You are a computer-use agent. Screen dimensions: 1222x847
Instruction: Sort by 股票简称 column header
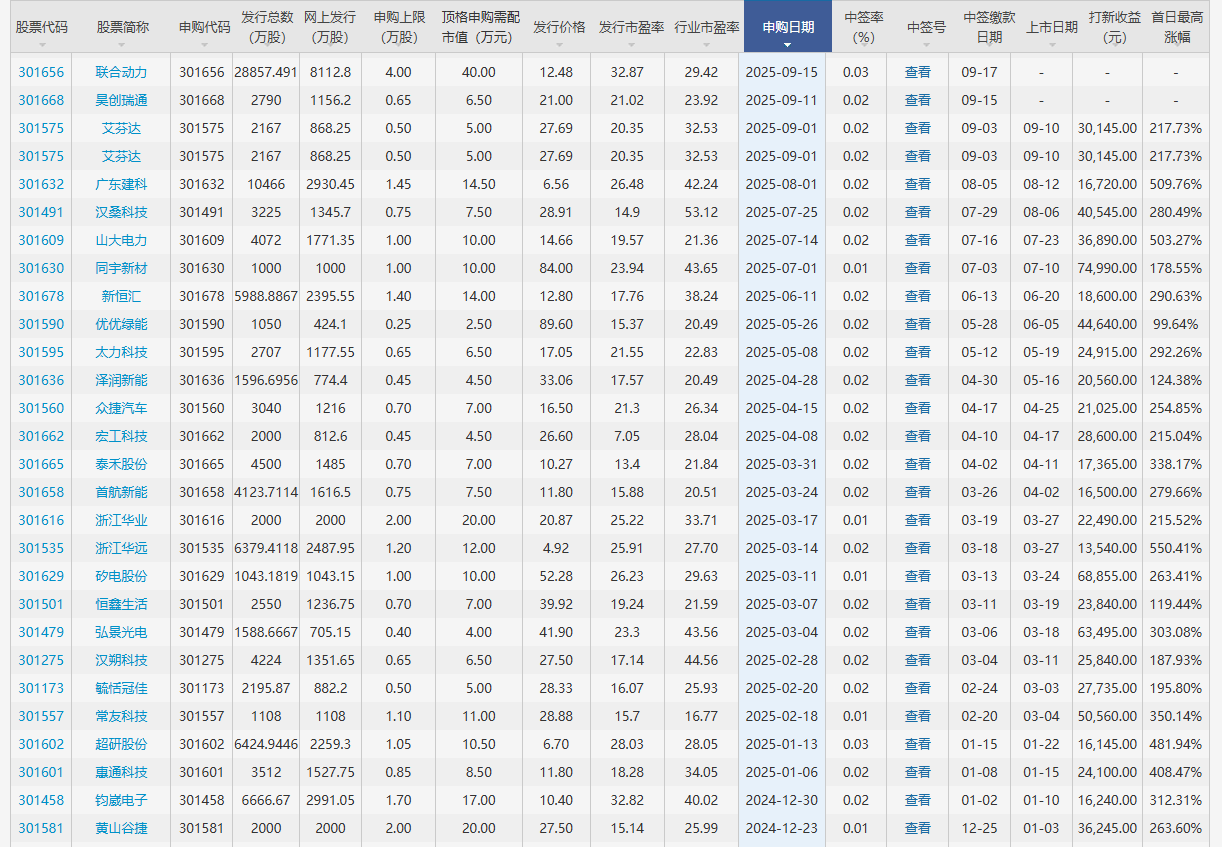(x=123, y=27)
